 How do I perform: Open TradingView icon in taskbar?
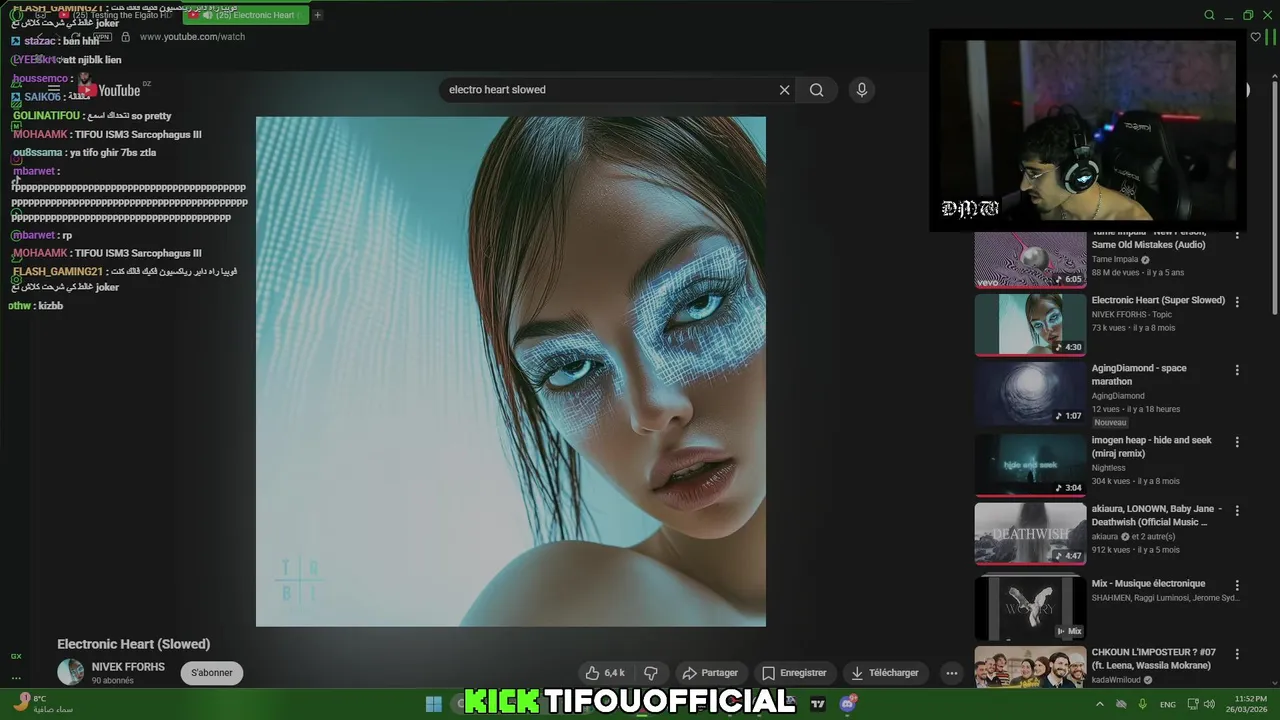[x=818, y=704]
